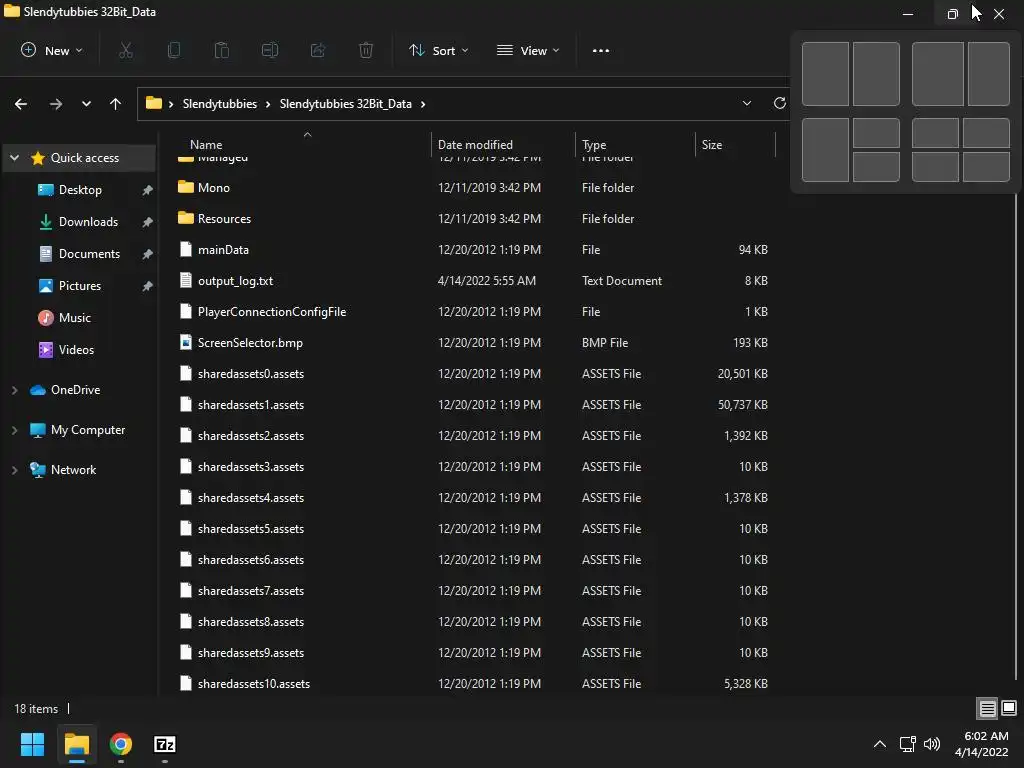Sort by the Size column header
This screenshot has width=1024, height=768.
coord(712,145)
